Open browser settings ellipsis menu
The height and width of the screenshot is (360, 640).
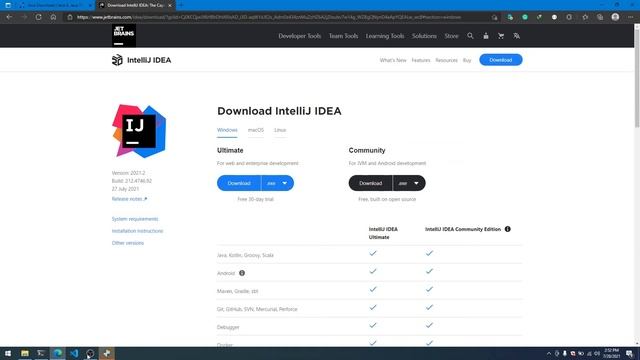click(631, 17)
